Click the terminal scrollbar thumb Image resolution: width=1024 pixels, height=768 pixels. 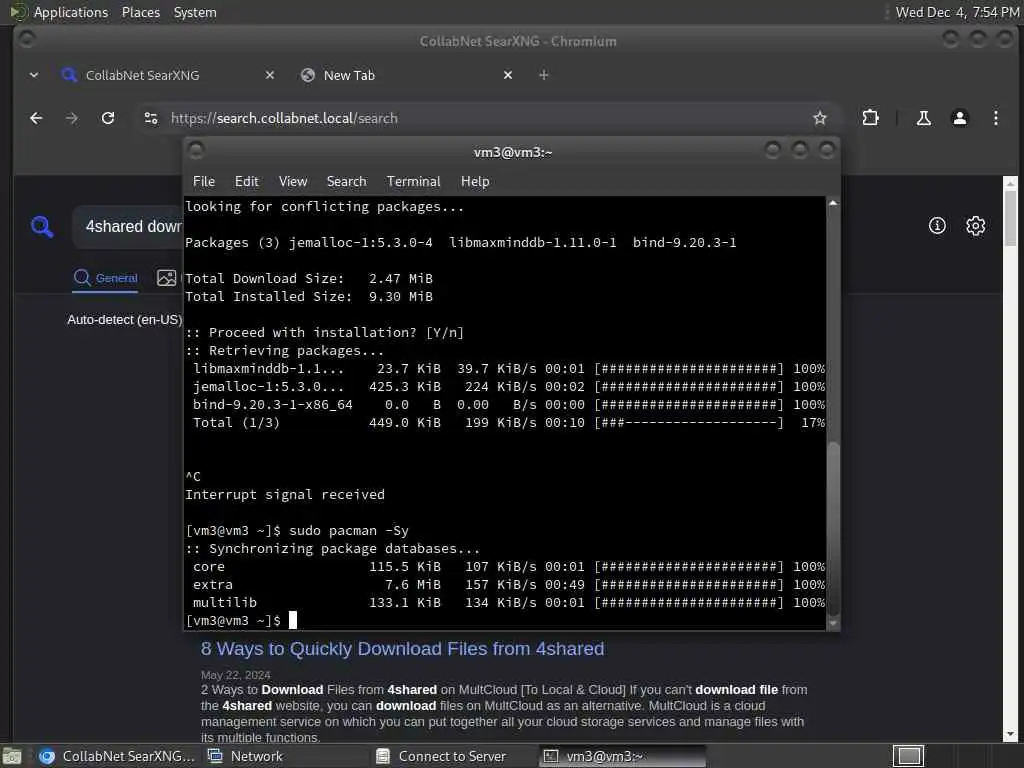click(833, 529)
